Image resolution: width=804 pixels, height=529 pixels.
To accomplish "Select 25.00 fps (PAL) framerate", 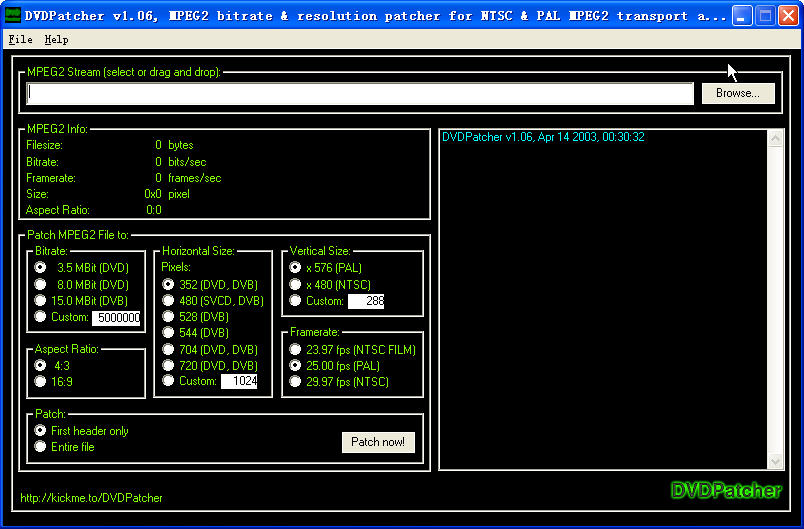I will click(295, 365).
